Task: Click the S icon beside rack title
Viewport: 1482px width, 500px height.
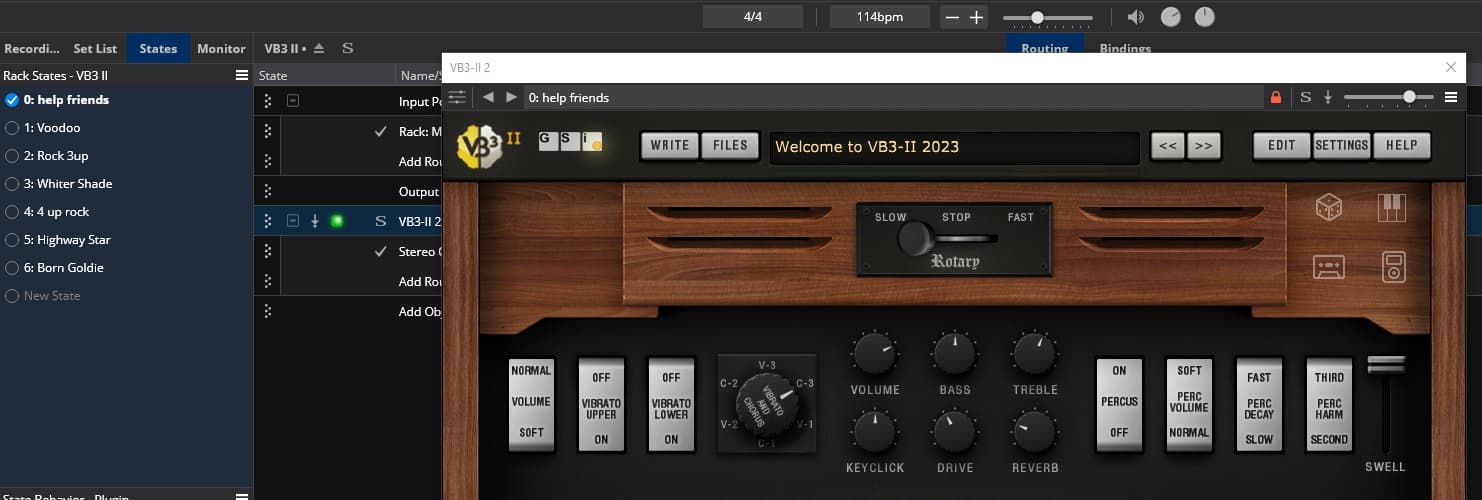Action: [347, 48]
